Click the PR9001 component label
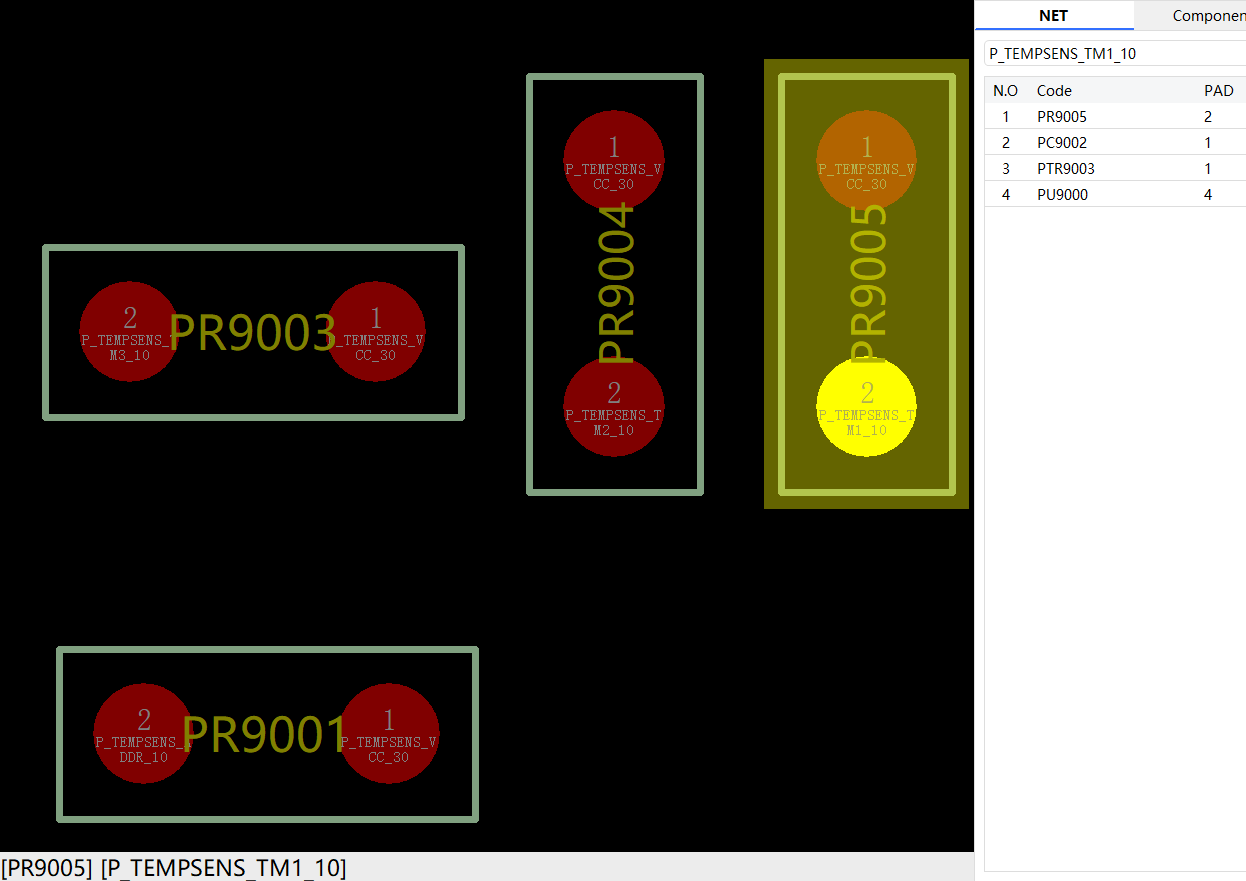This screenshot has width=1246, height=881. click(265, 735)
